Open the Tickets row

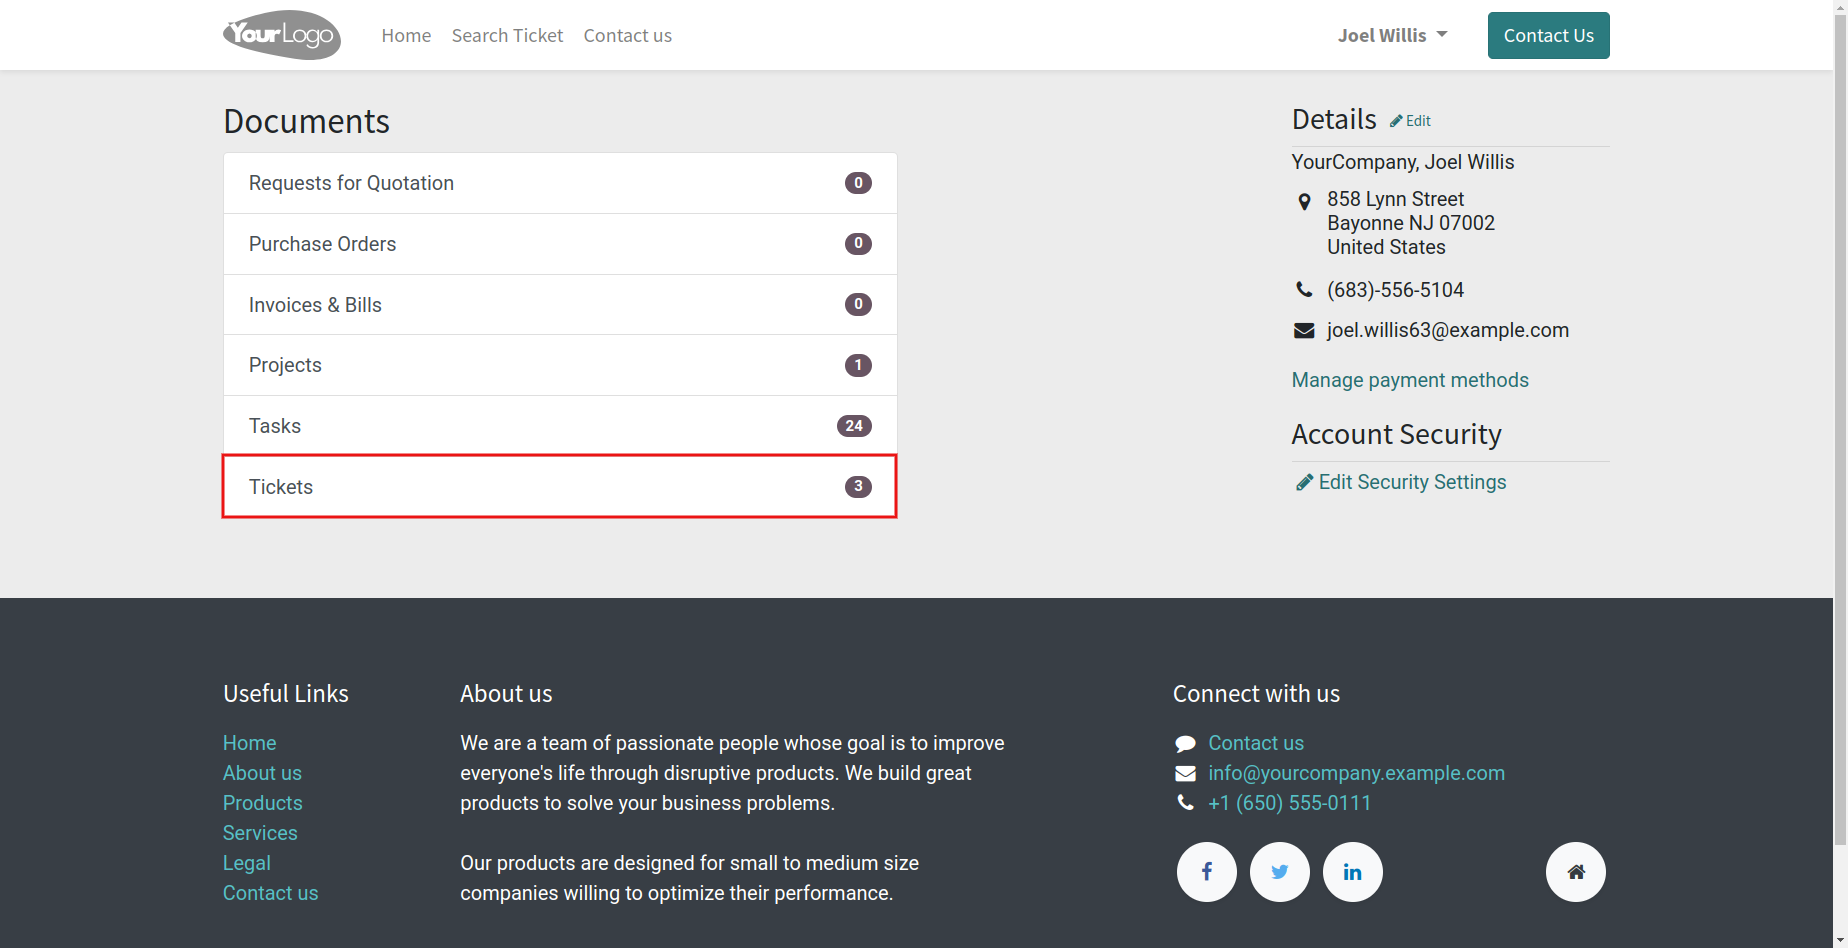(560, 487)
